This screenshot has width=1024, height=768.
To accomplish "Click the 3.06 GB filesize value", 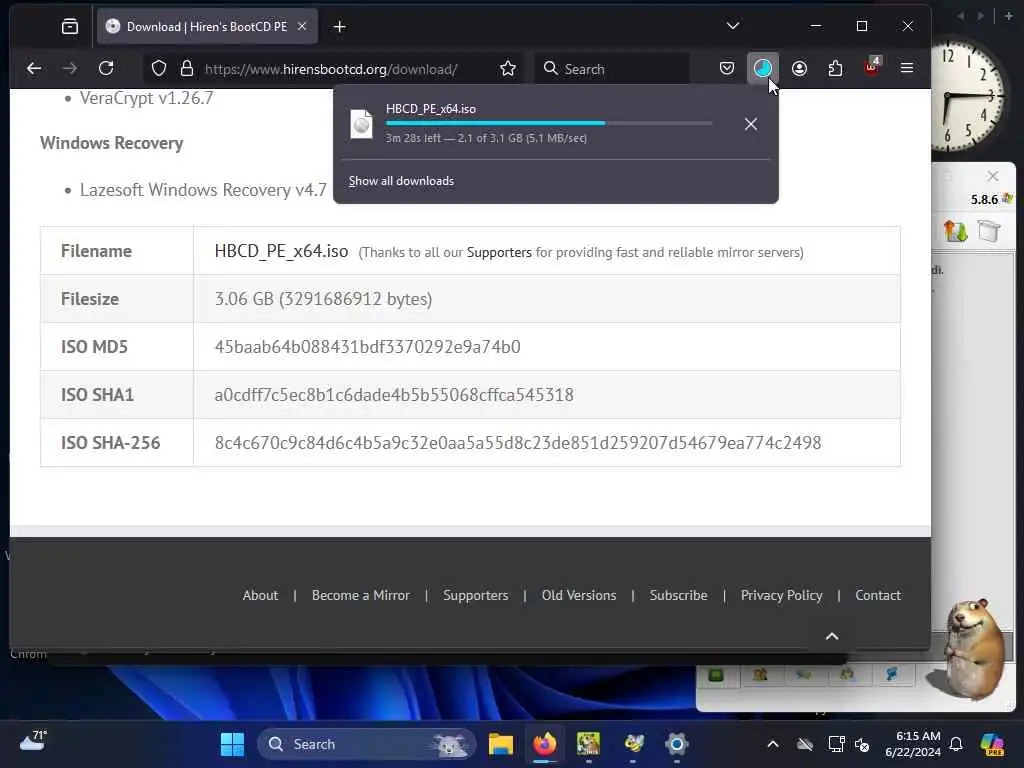I will (x=323, y=299).
